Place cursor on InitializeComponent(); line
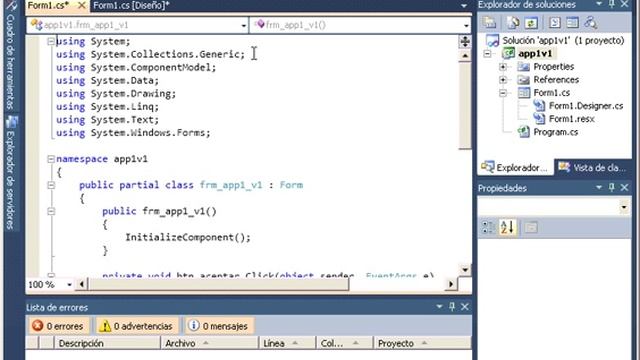Viewport: 640px width, 360px height. pyautogui.click(x=188, y=237)
